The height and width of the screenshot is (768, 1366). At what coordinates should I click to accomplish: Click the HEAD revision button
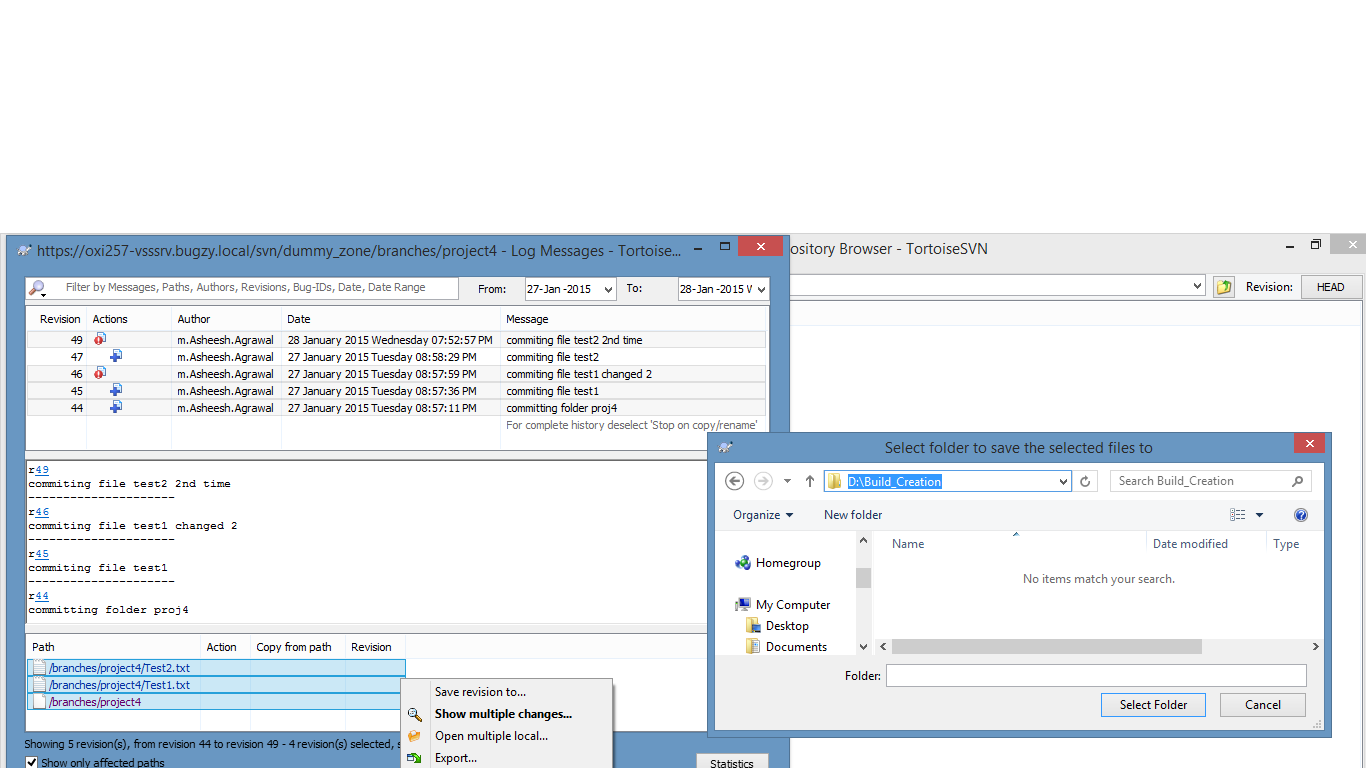pos(1330,287)
